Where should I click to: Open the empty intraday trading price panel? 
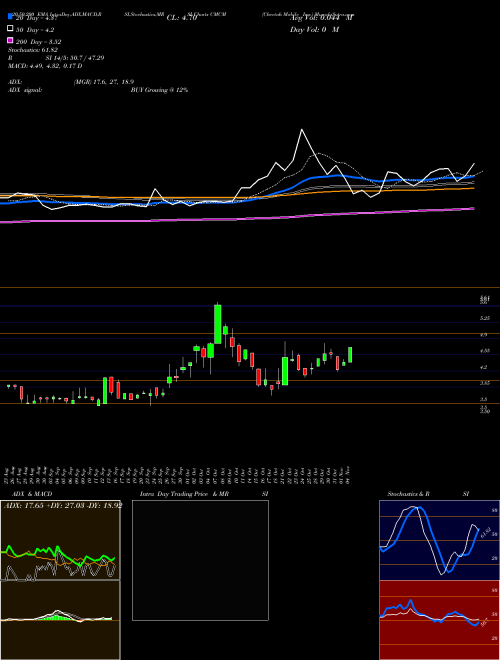coord(200,560)
